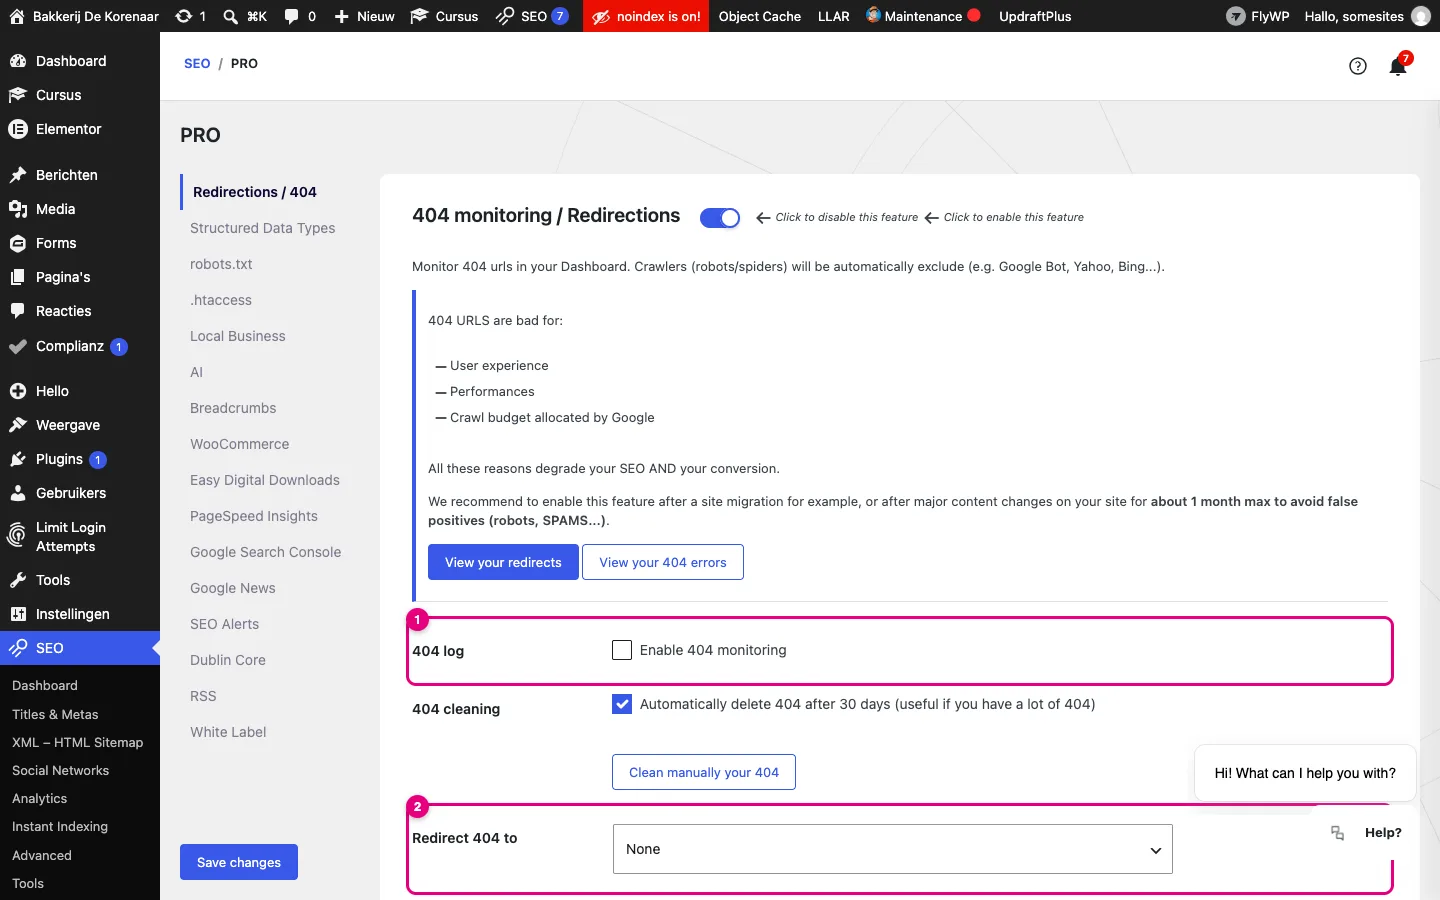Open the Nieuw menu in admin bar
This screenshot has height=900, width=1440.
[364, 16]
